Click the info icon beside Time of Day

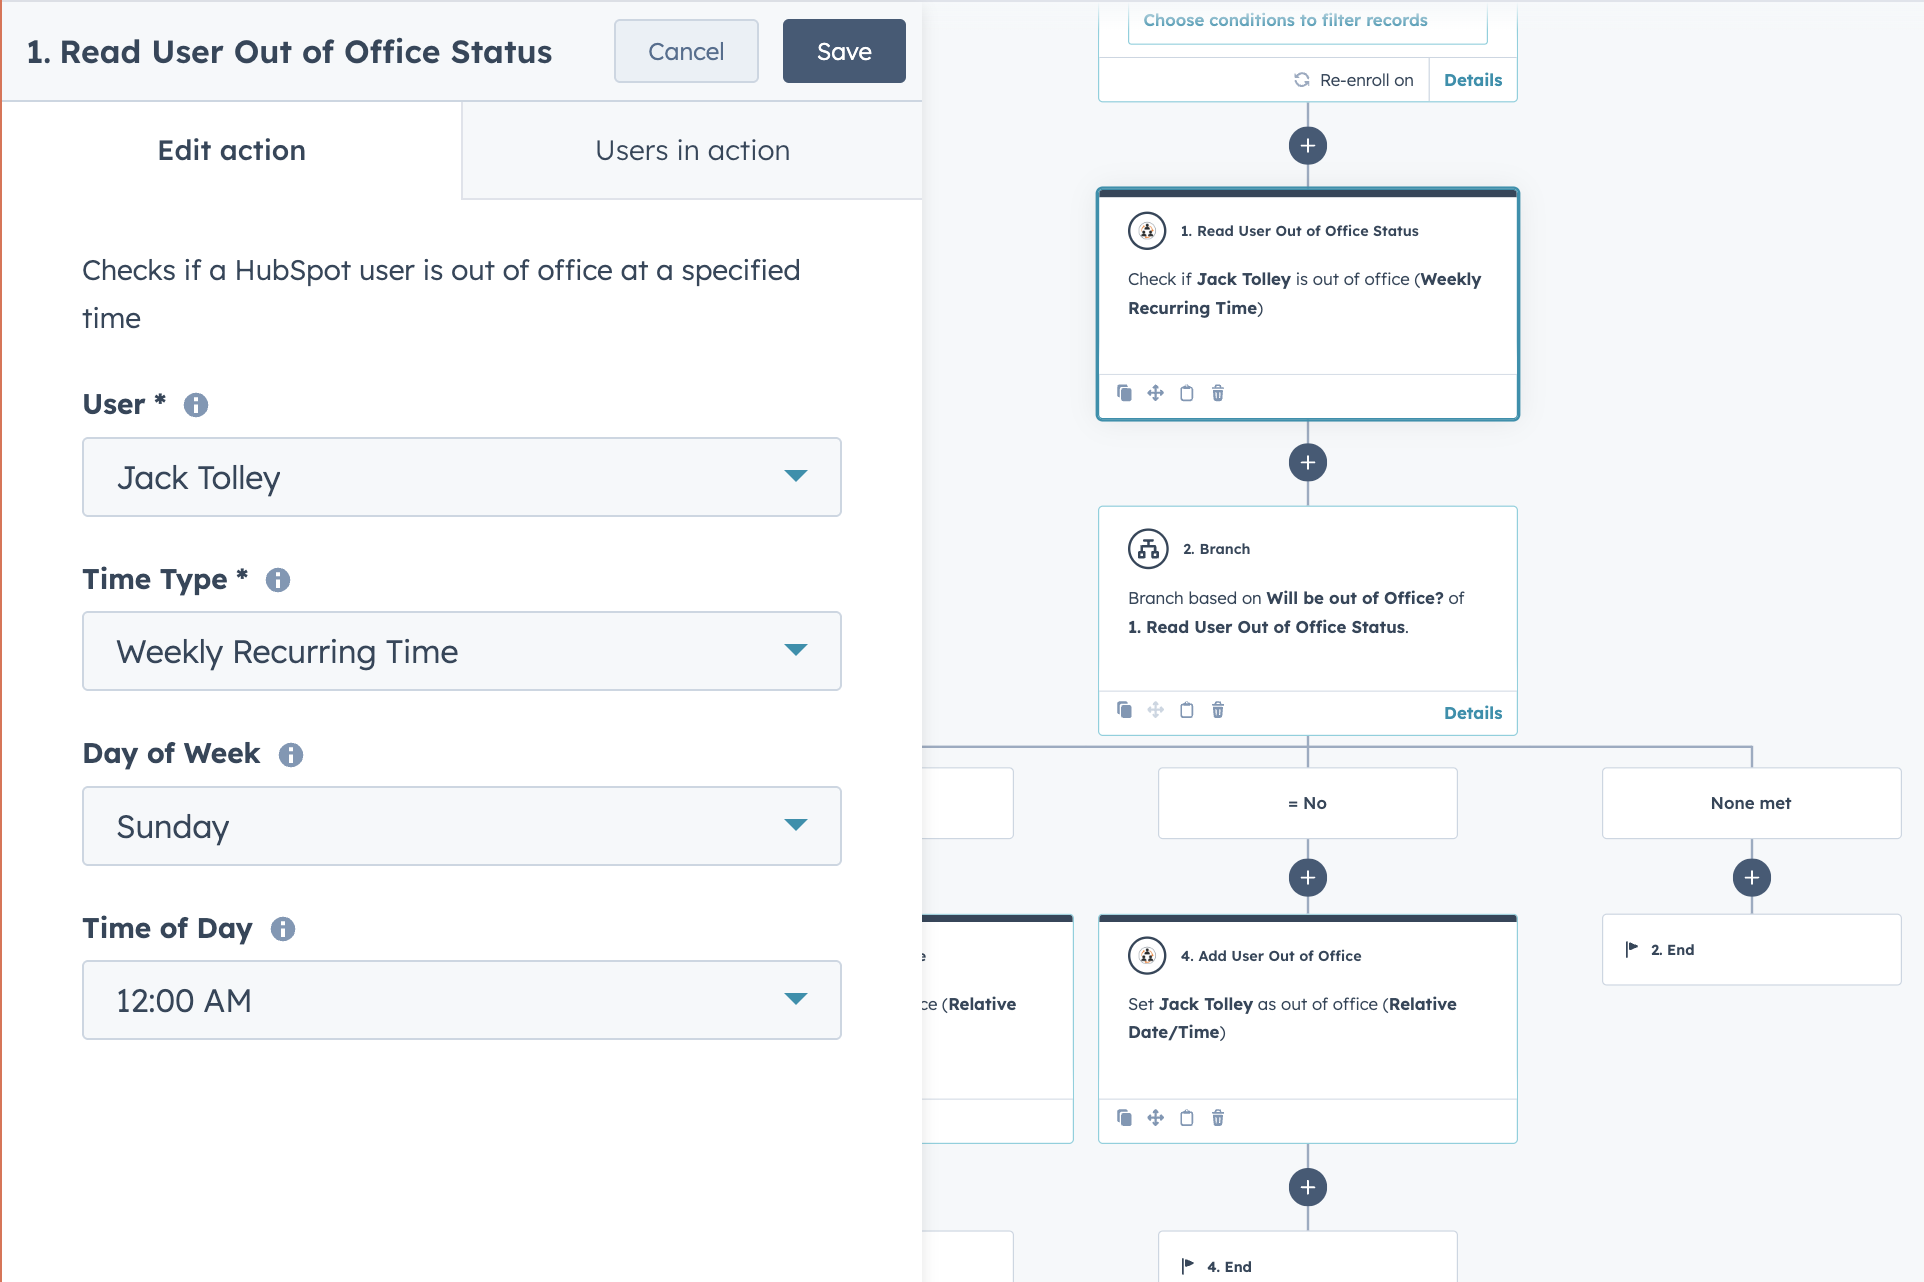point(283,929)
